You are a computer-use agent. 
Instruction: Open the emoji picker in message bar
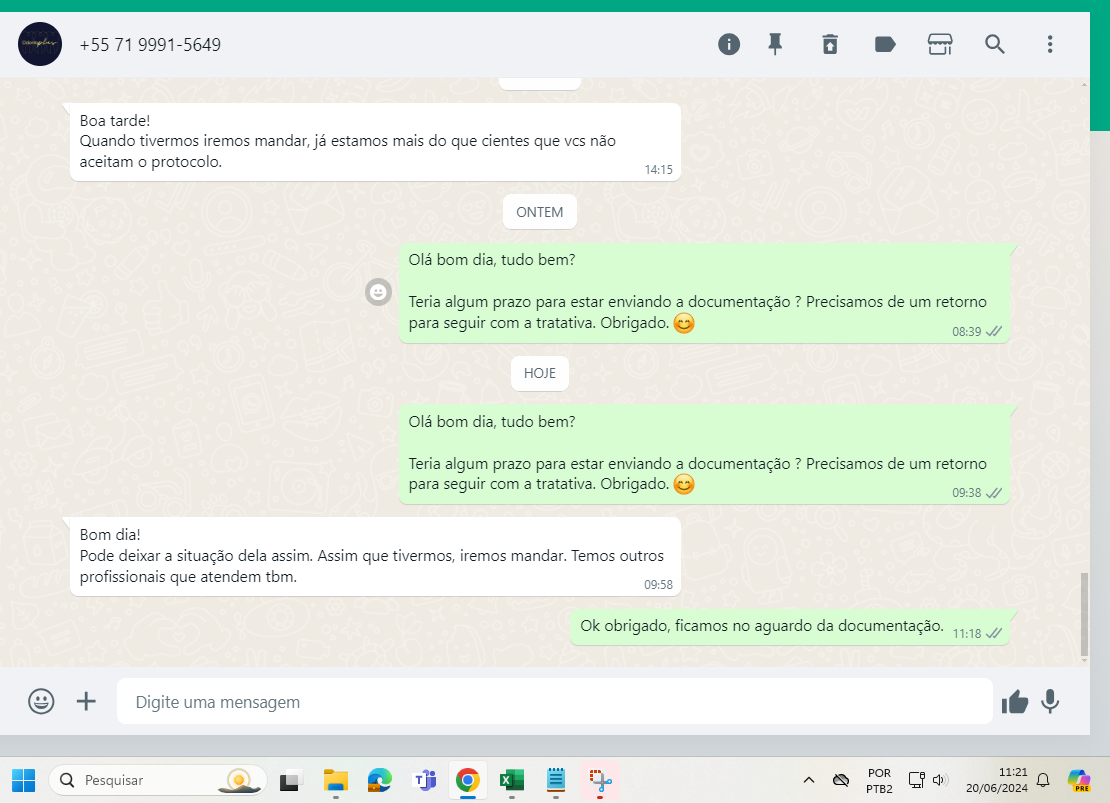tap(41, 701)
